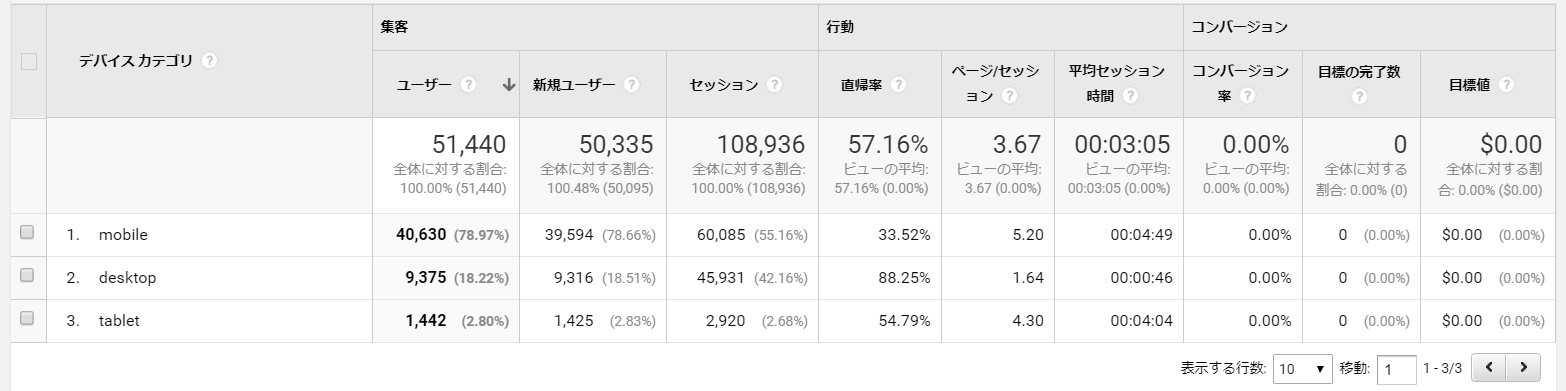Image resolution: width=1566 pixels, height=391 pixels.
Task: Toggle the select-all header checkbox
Action: pyautogui.click(x=29, y=61)
